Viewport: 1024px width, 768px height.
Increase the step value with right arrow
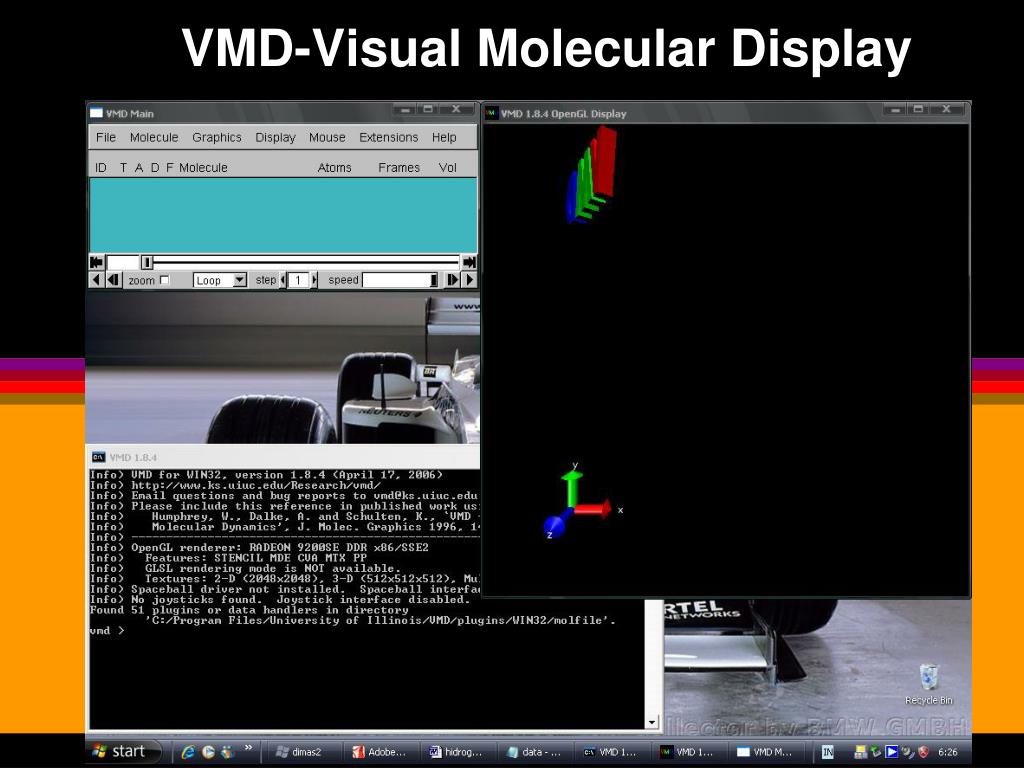click(x=314, y=280)
